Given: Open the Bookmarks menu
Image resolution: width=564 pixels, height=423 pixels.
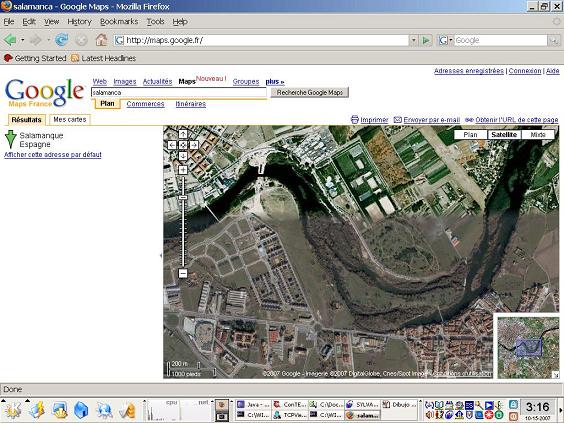Looking at the screenshot, I should tap(119, 22).
